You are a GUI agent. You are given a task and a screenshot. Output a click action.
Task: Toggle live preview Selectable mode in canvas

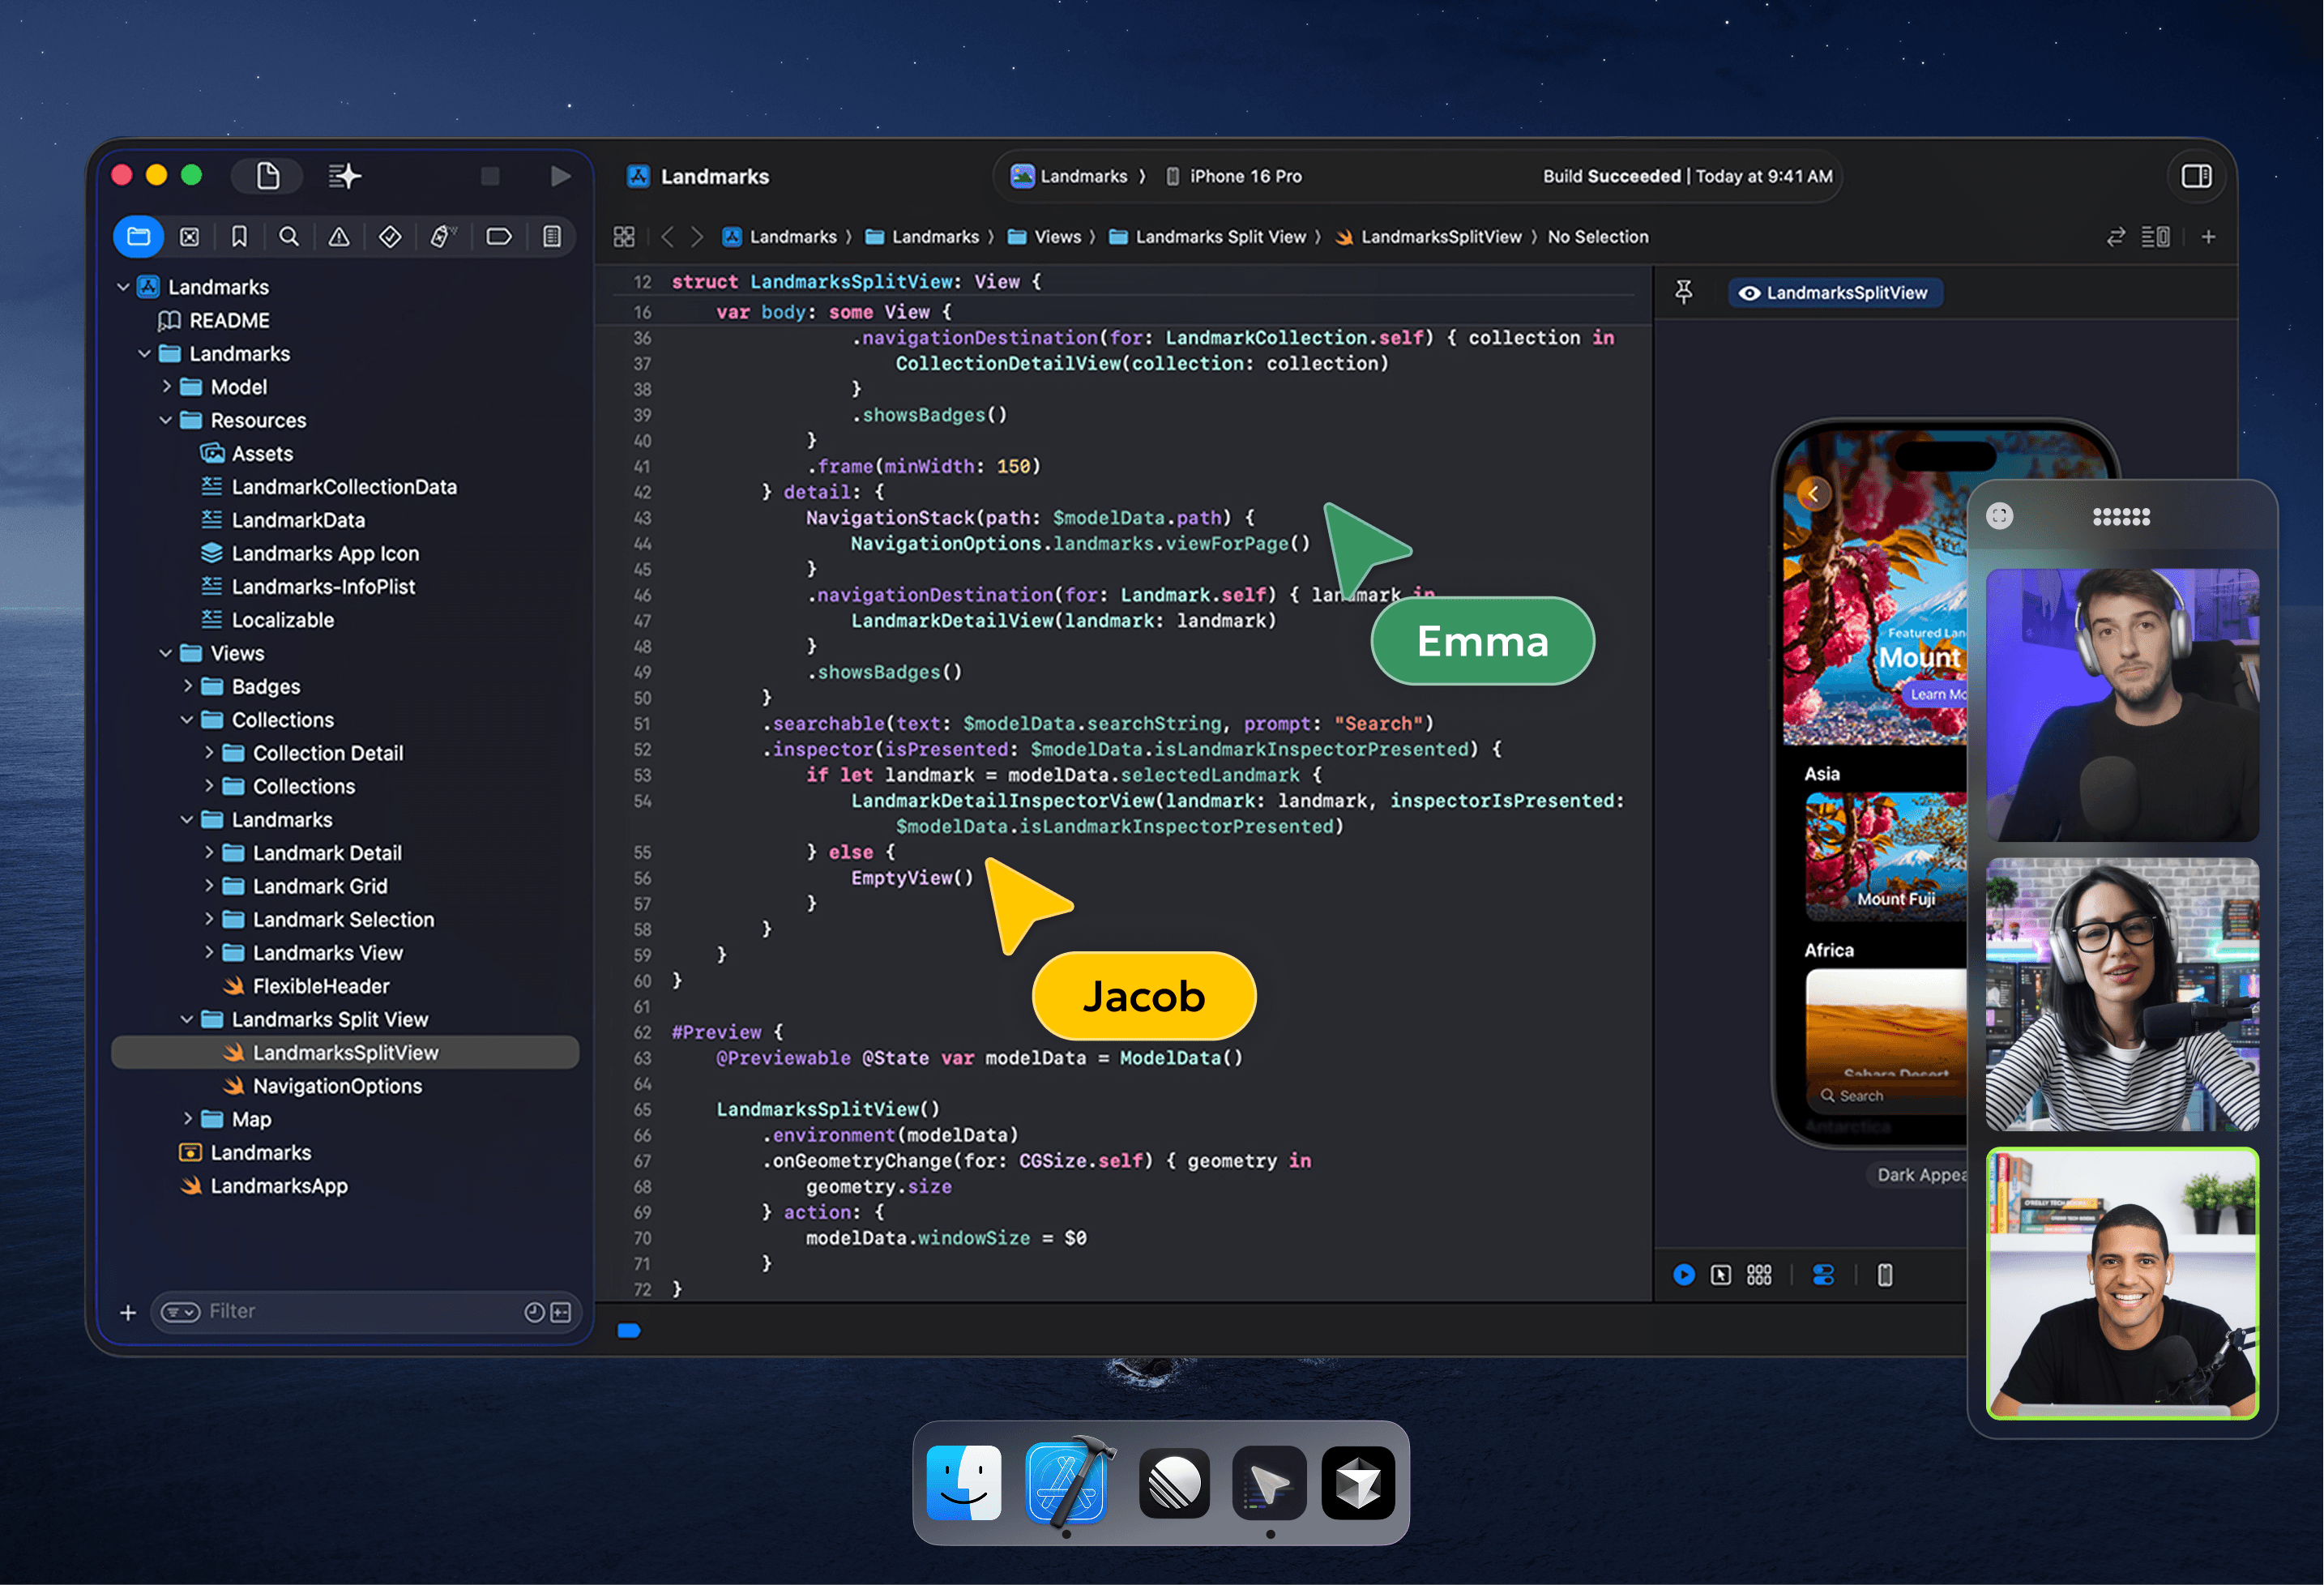pos(1721,1274)
